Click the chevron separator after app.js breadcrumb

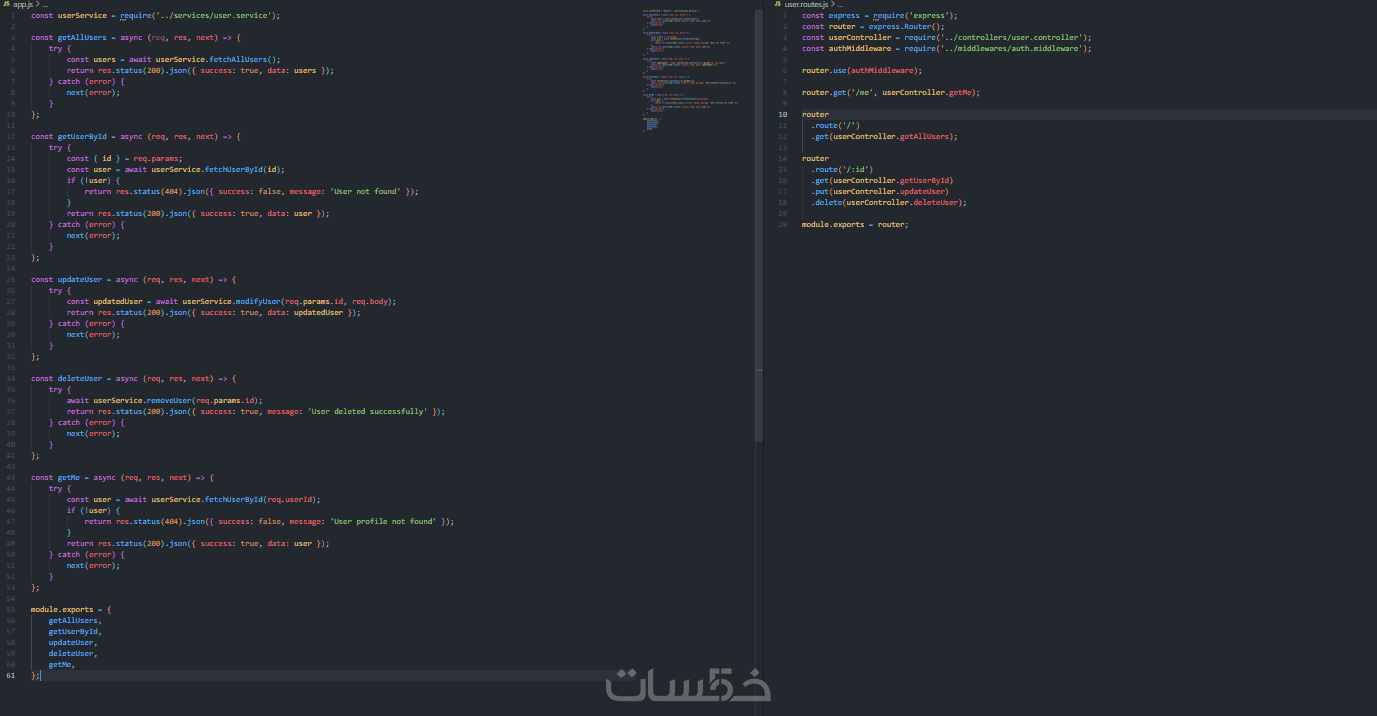(36, 5)
